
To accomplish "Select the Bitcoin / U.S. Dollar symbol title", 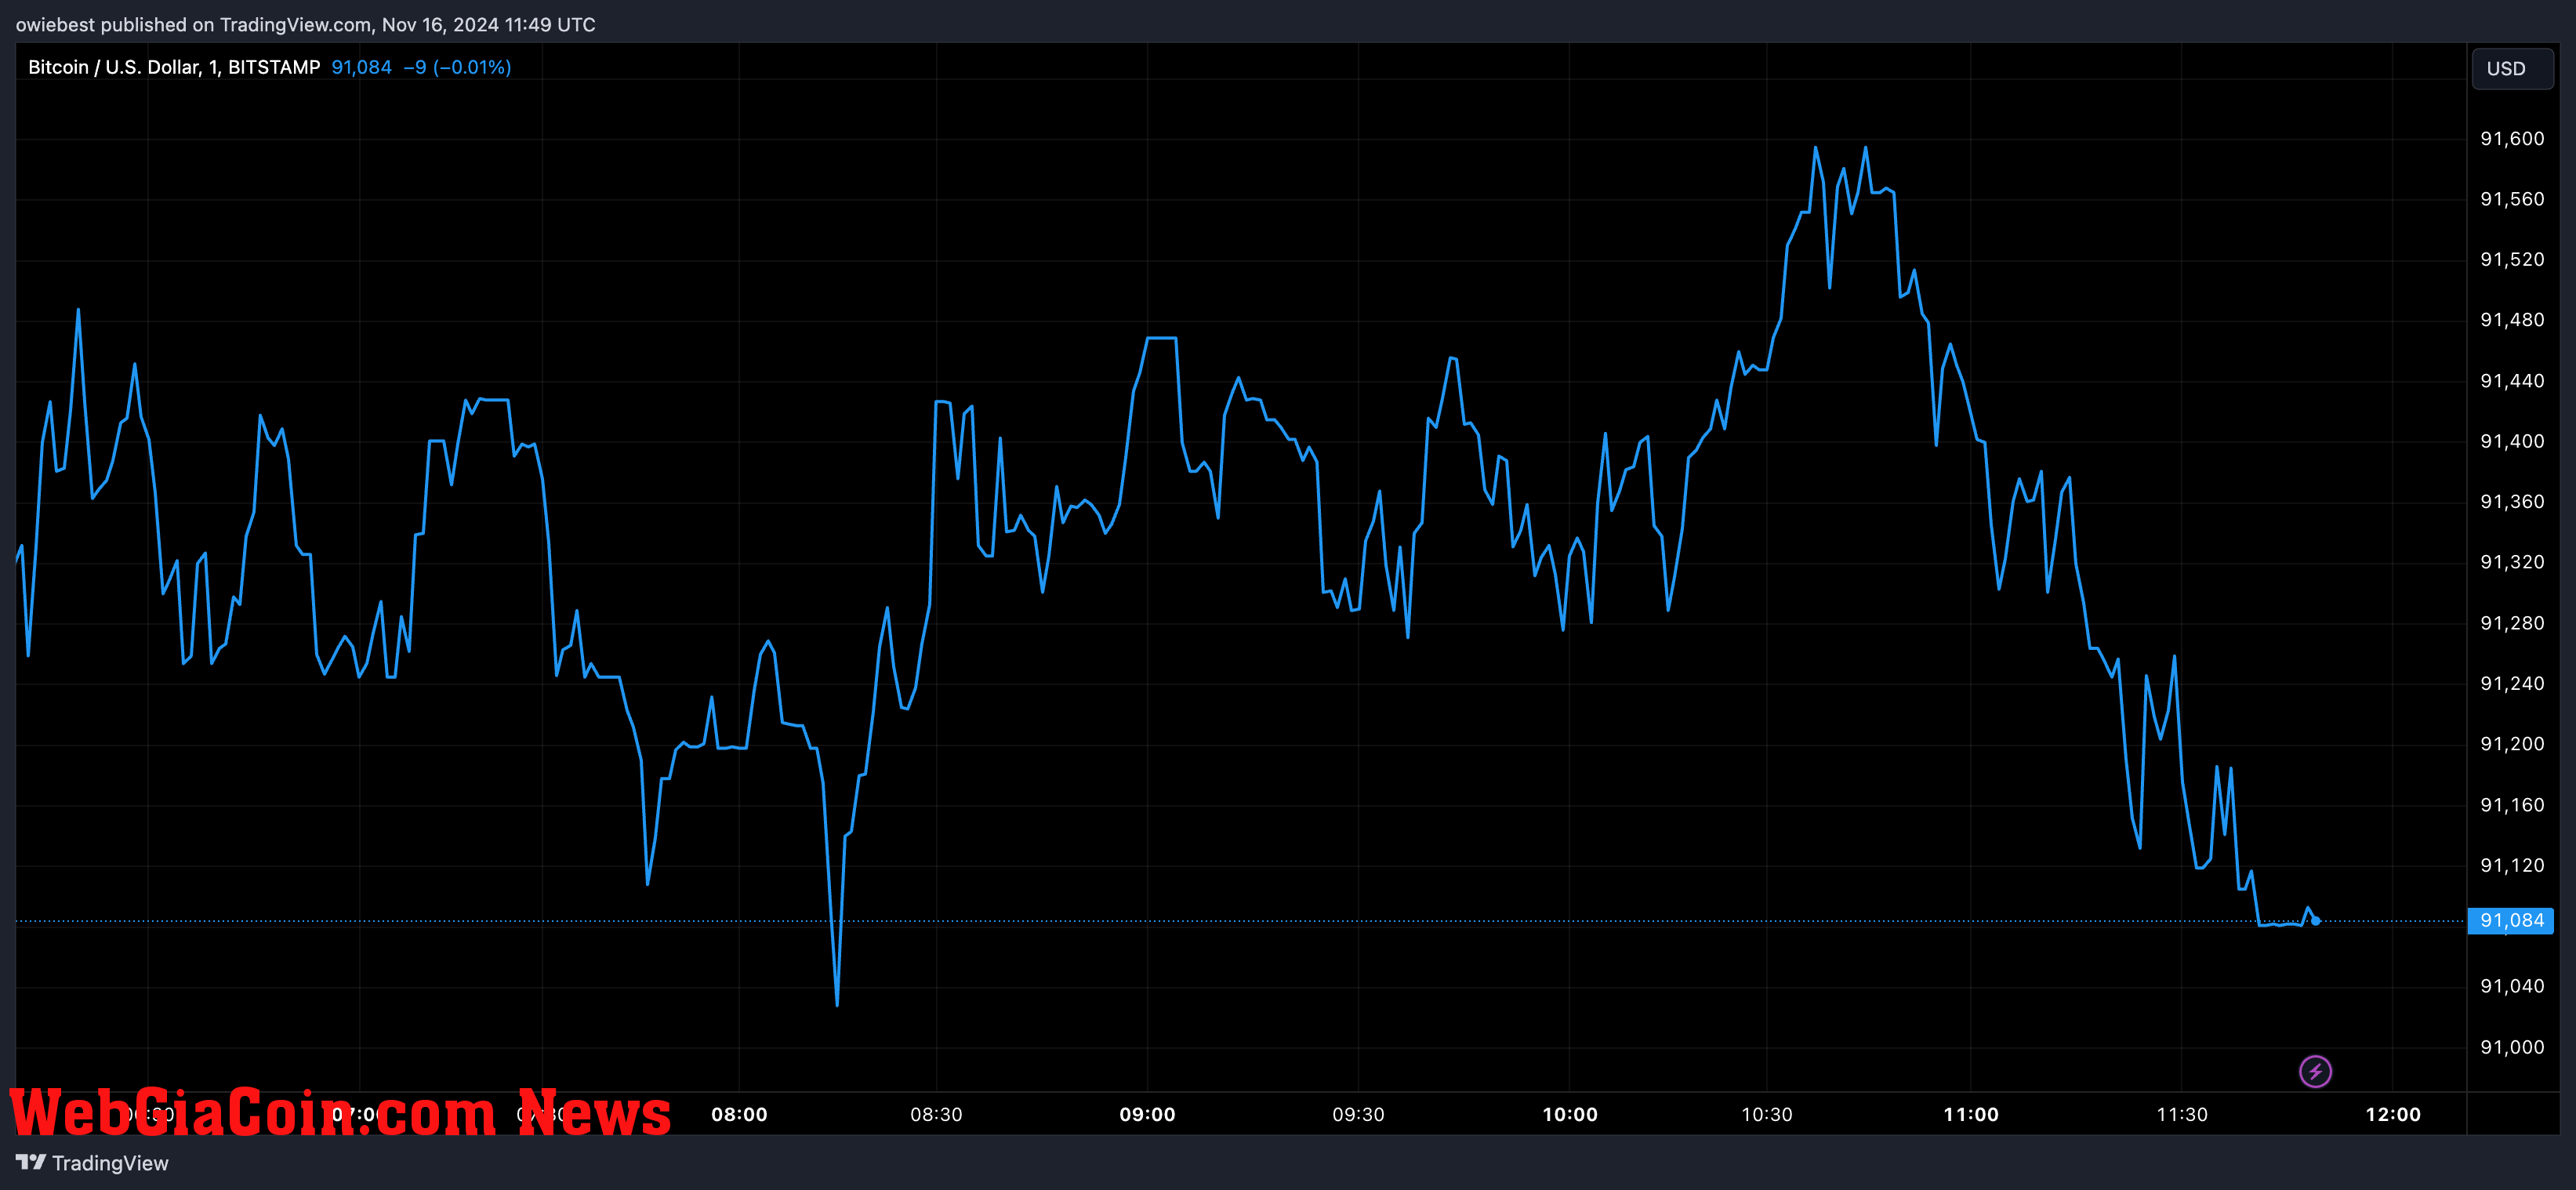I will coord(174,67).
